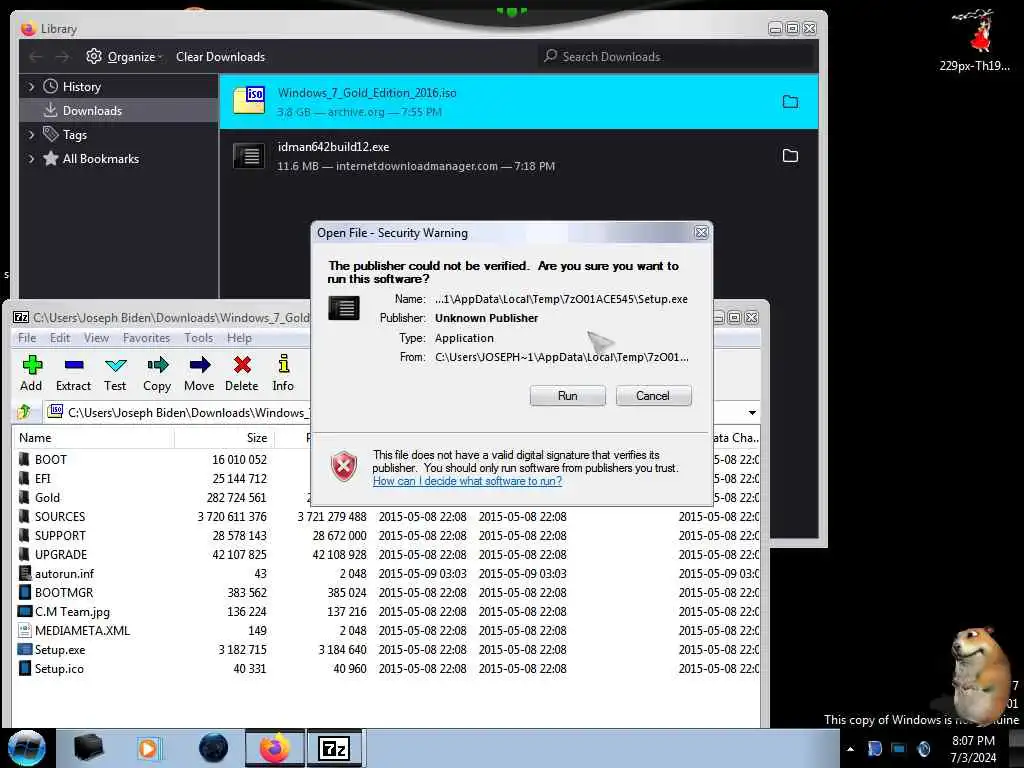1024x768 pixels.
Task: Click Cancel in the Security Warning dialog
Action: 653,396
